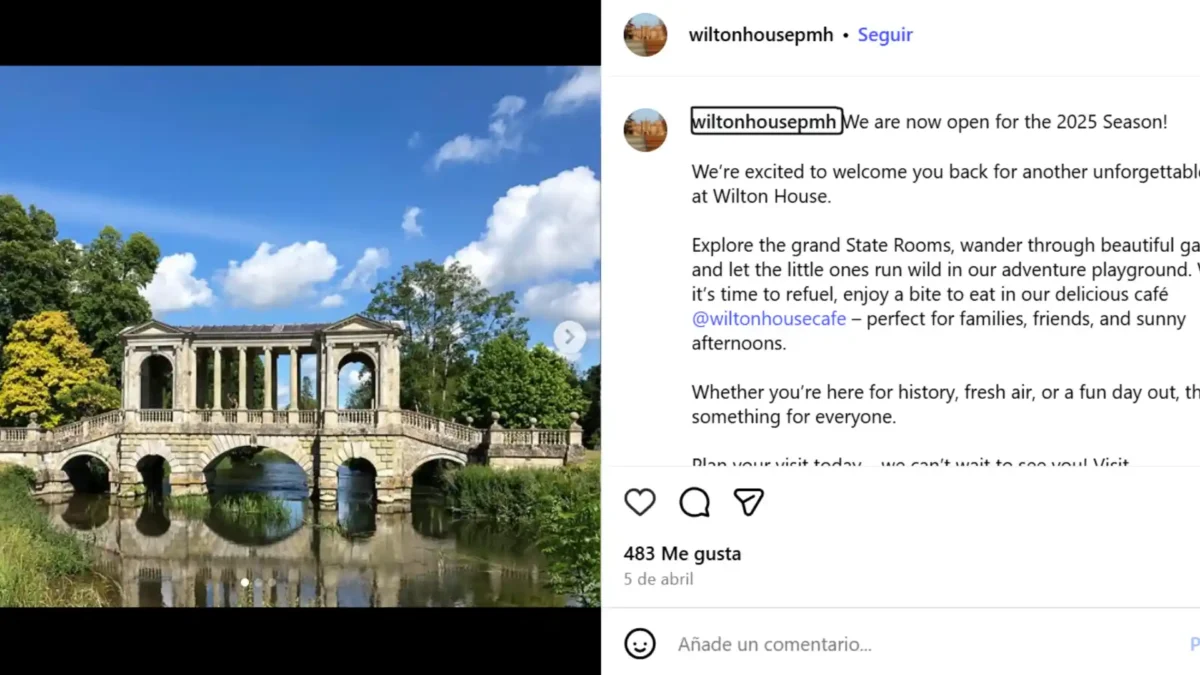This screenshot has height=675, width=1200.
Task: Open the wiltonhousepmh profile from the header
Action: [x=760, y=35]
